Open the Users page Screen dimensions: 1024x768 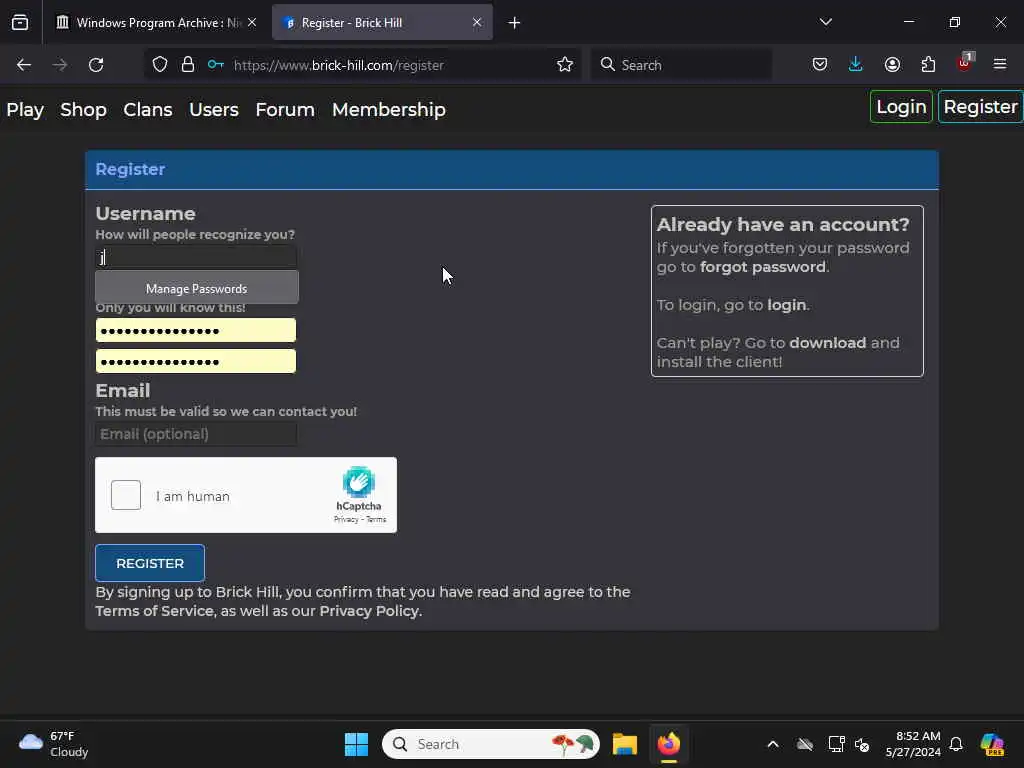tap(214, 110)
